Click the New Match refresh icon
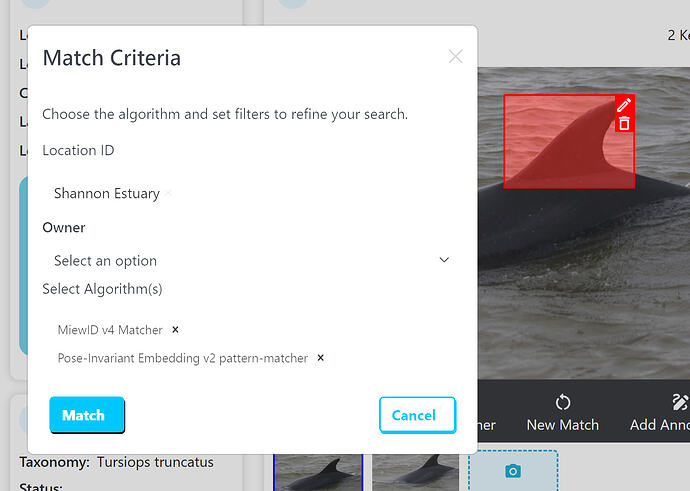The width and height of the screenshot is (690, 491). (x=563, y=402)
